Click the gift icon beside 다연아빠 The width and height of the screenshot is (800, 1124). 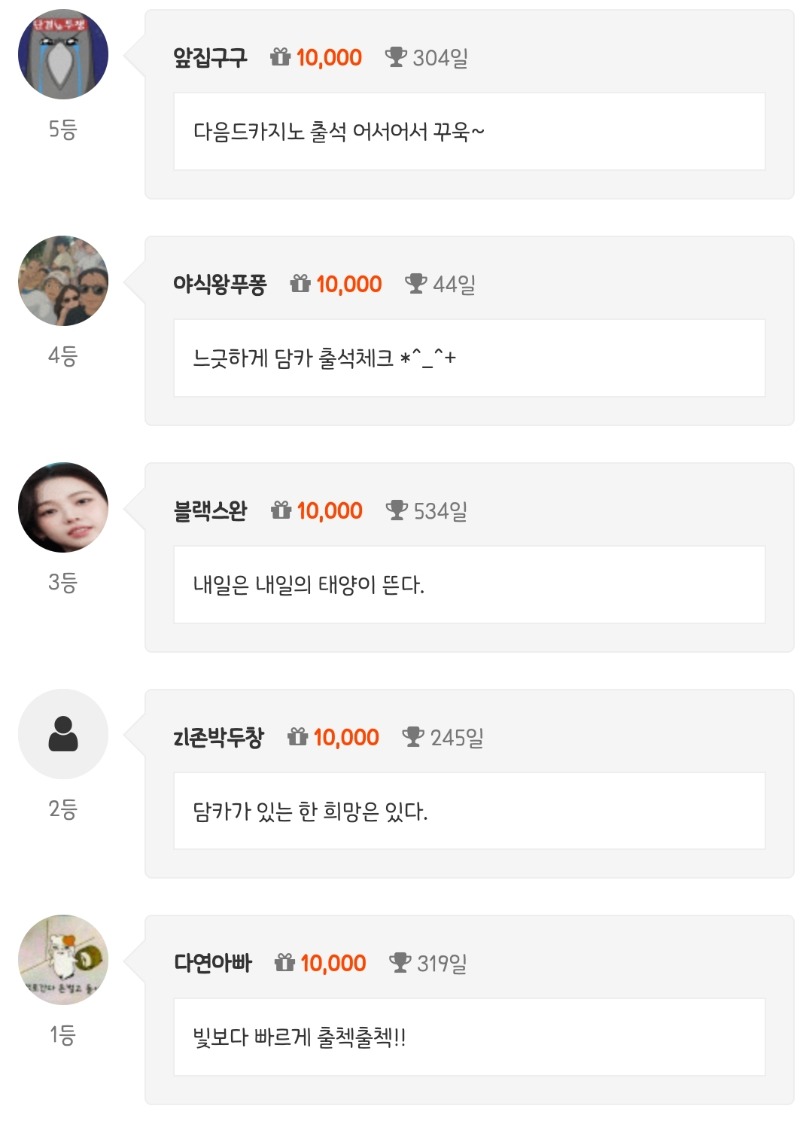point(284,964)
